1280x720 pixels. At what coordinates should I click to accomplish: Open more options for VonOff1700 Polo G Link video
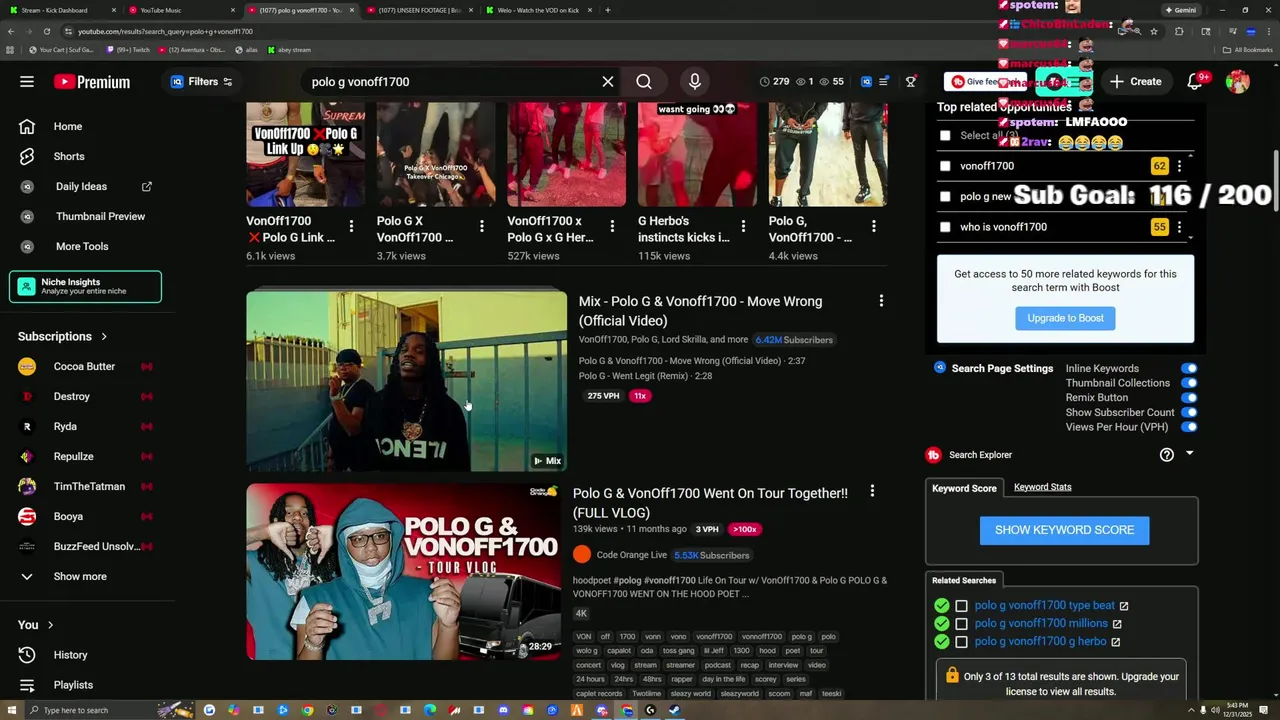point(351,227)
